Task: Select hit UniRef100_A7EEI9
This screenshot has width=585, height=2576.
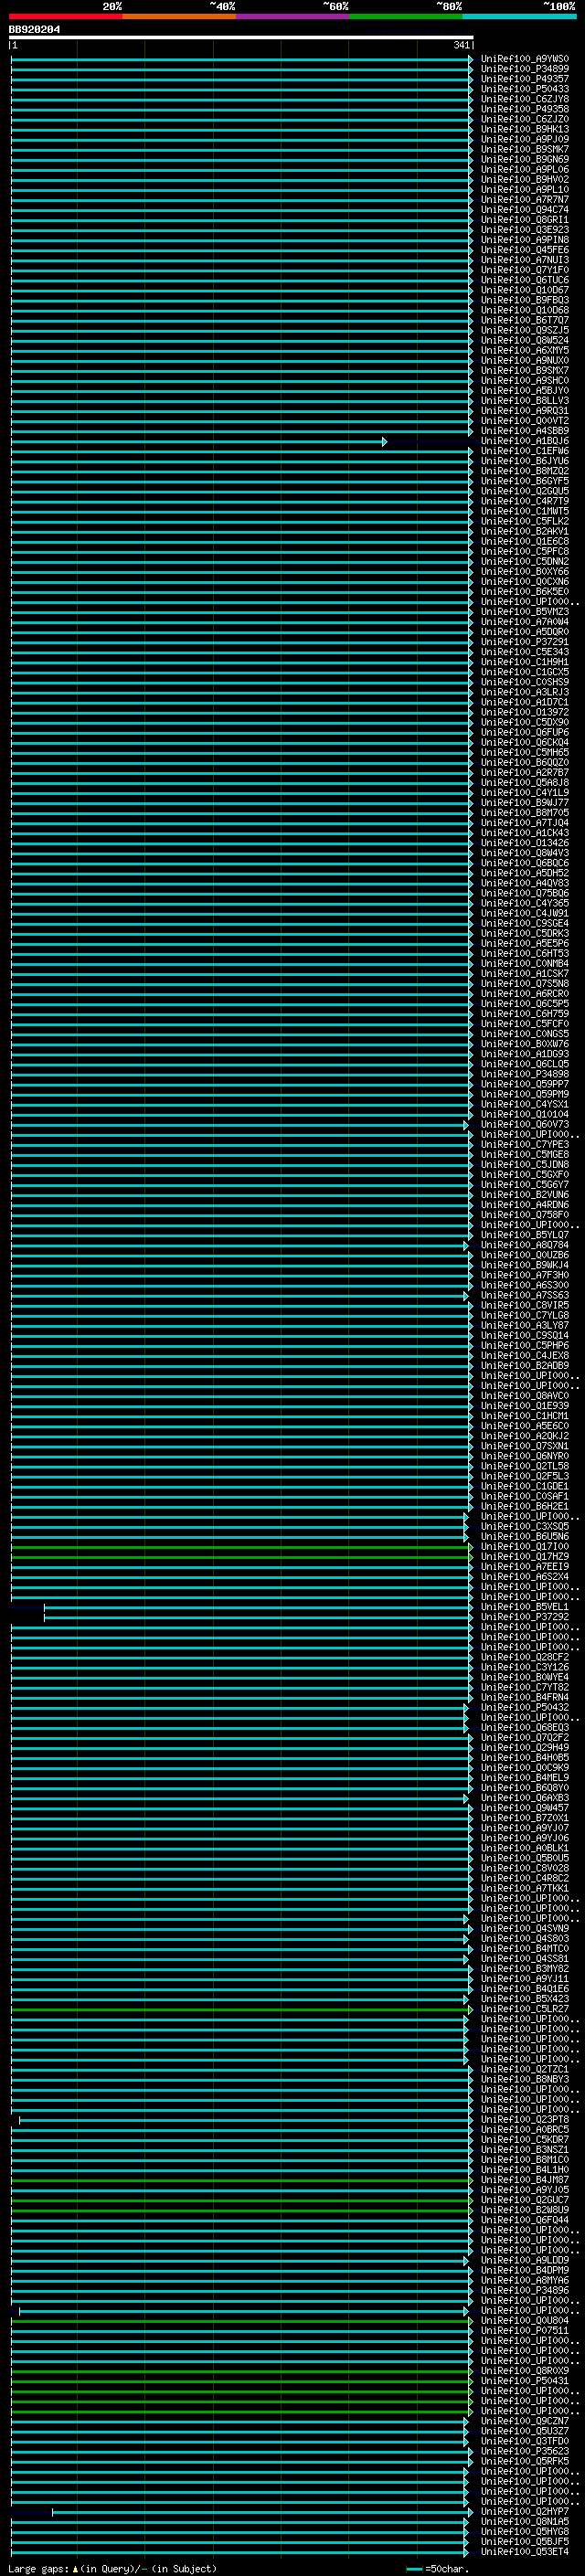Action: pyautogui.click(x=524, y=1566)
